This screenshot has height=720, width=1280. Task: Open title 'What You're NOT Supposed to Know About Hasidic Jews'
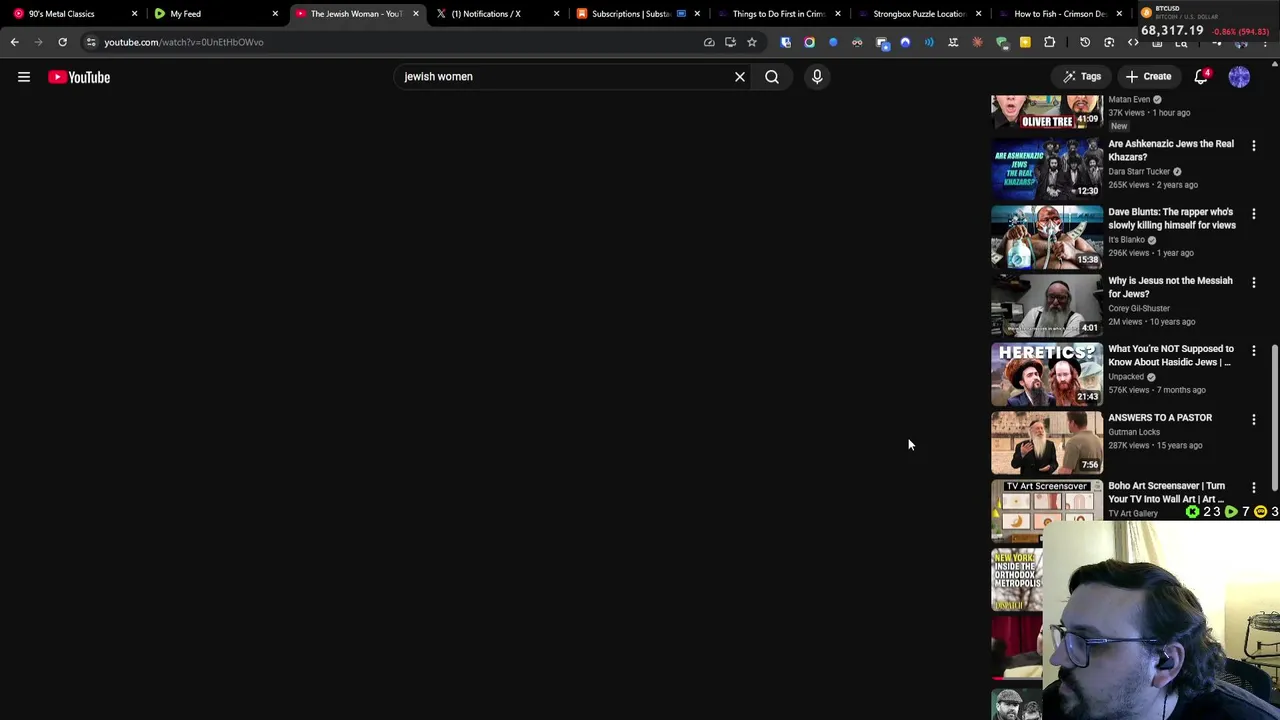1171,355
